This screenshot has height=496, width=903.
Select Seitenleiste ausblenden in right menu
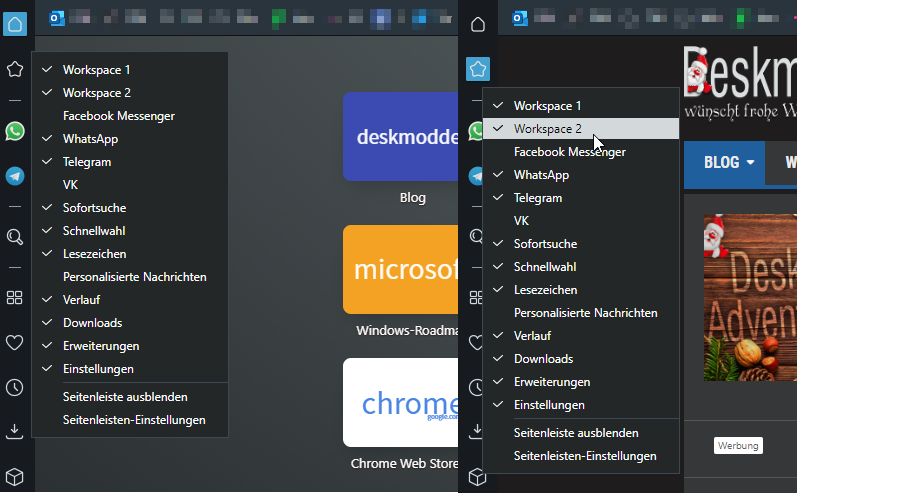coord(581,433)
